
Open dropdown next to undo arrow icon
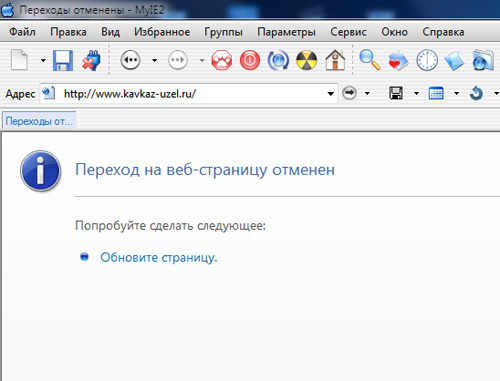496,94
